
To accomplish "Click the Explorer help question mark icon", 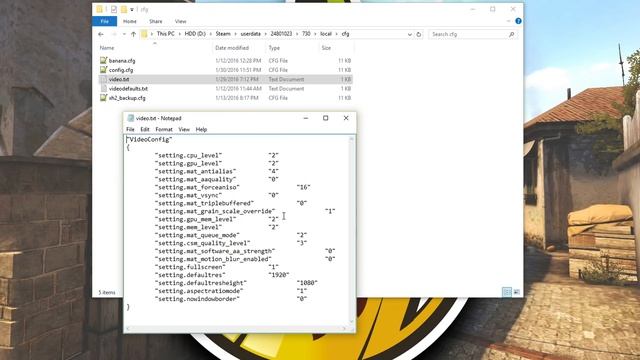I will point(518,21).
